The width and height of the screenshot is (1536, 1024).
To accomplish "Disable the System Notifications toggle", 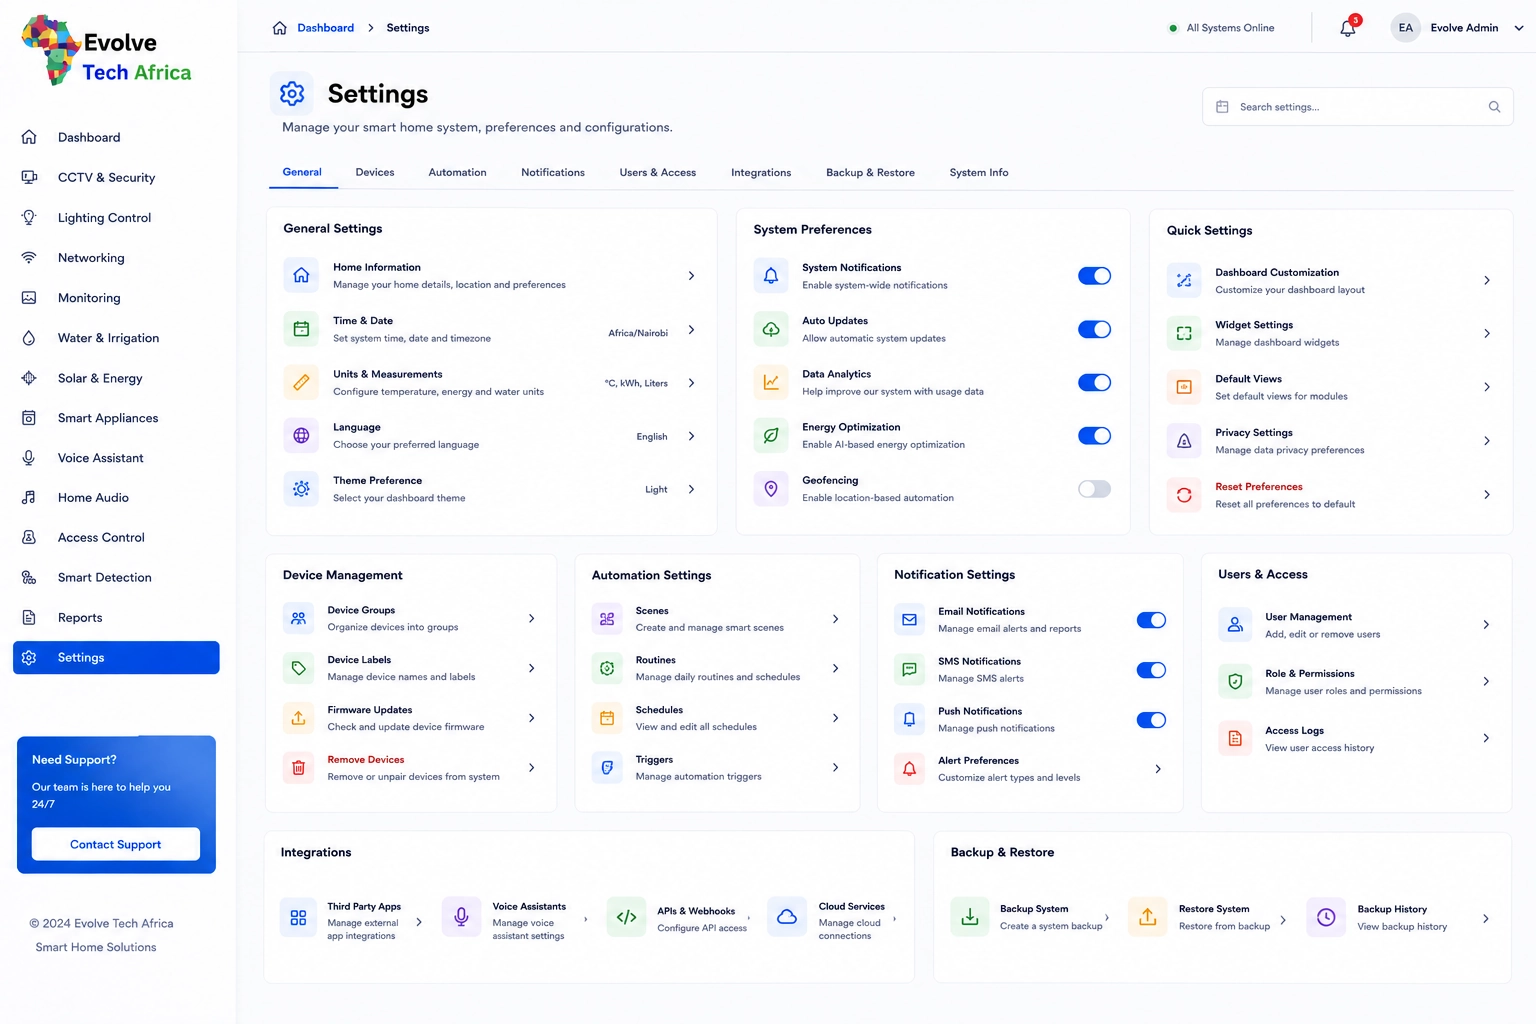I will 1094,276.
